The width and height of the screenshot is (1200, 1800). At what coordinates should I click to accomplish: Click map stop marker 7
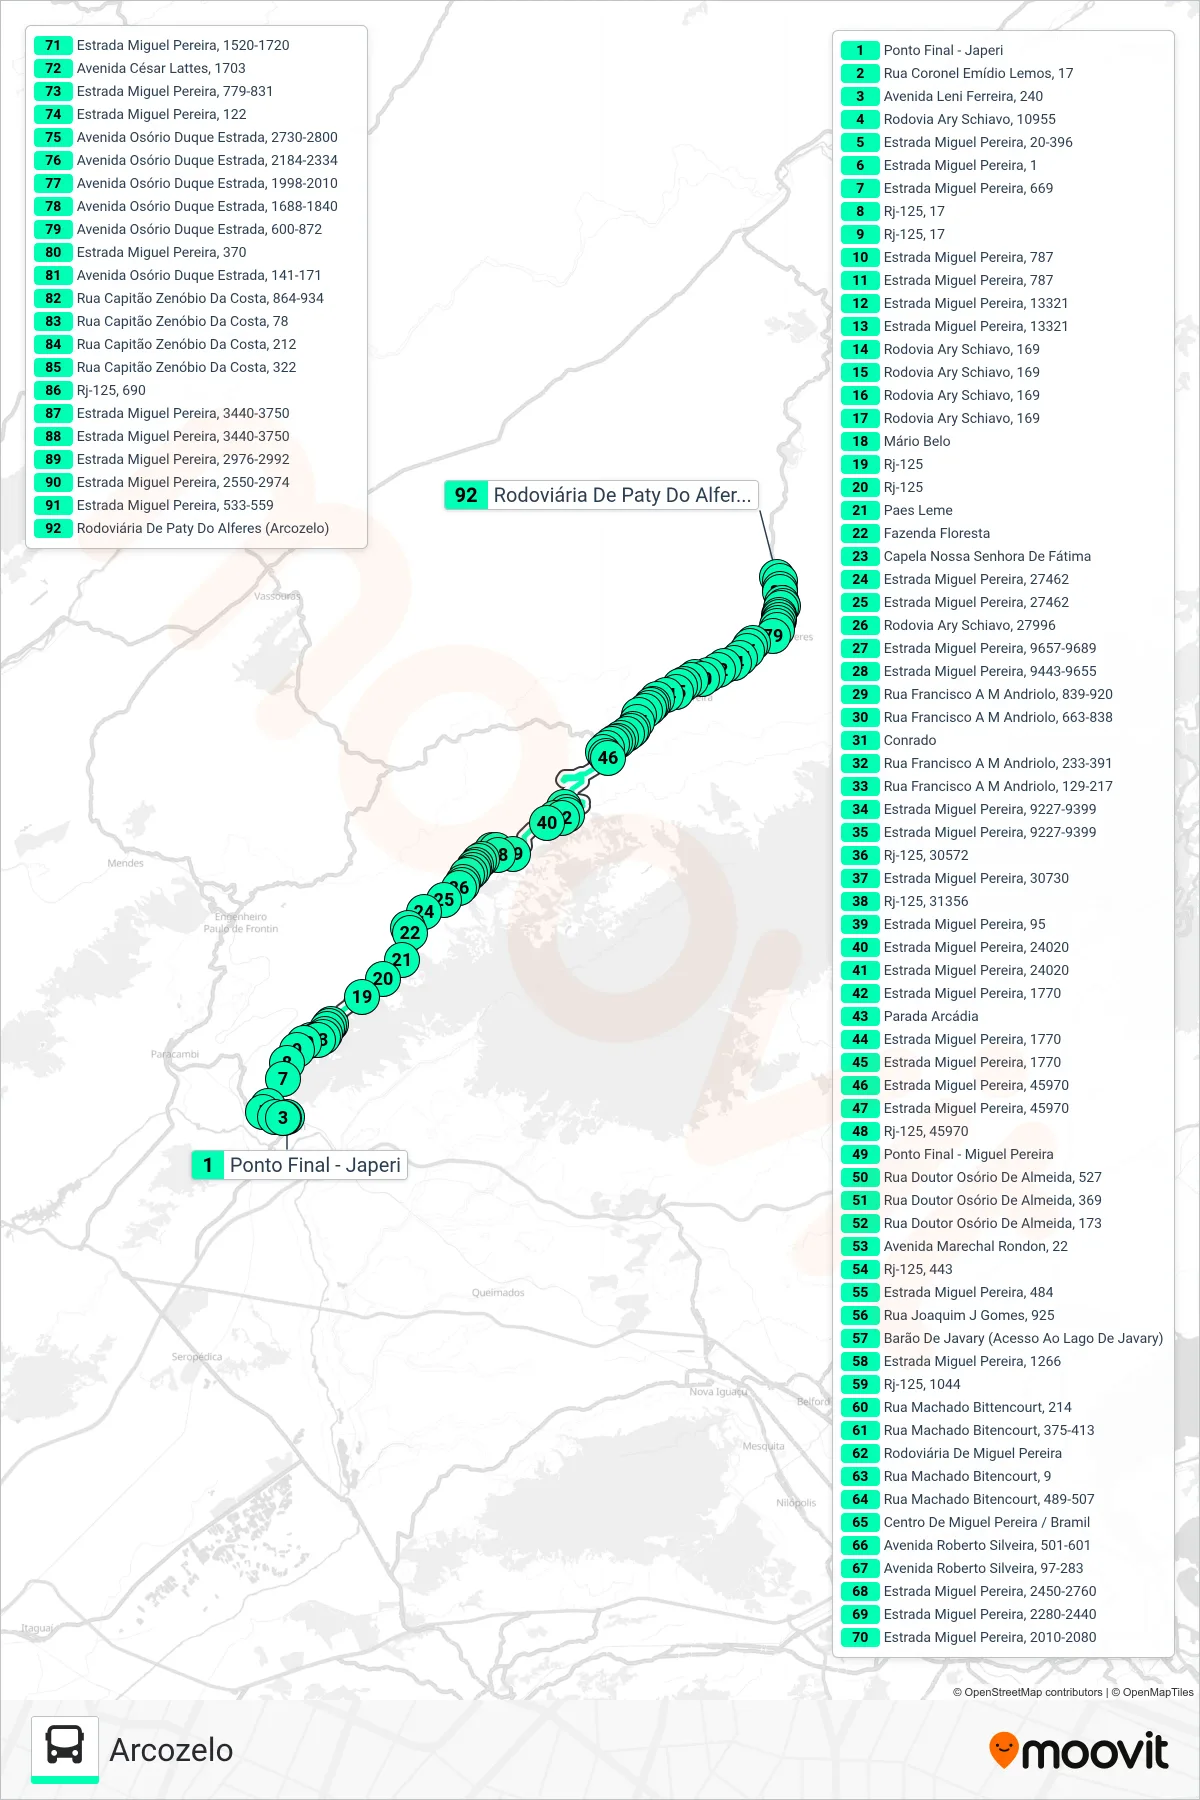pyautogui.click(x=283, y=1078)
